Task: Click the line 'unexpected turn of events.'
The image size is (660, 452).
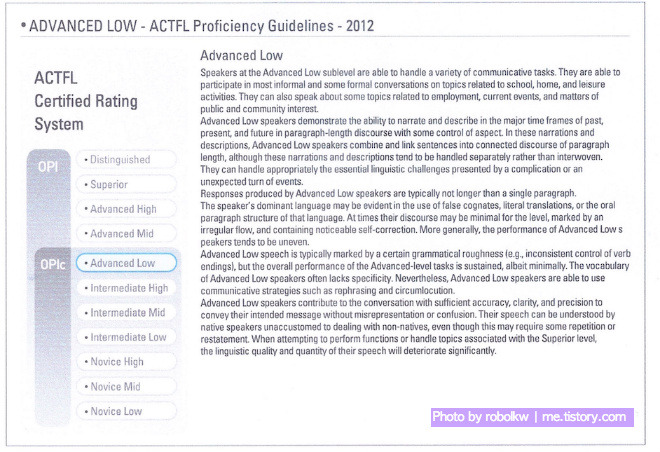Action: pos(251,182)
